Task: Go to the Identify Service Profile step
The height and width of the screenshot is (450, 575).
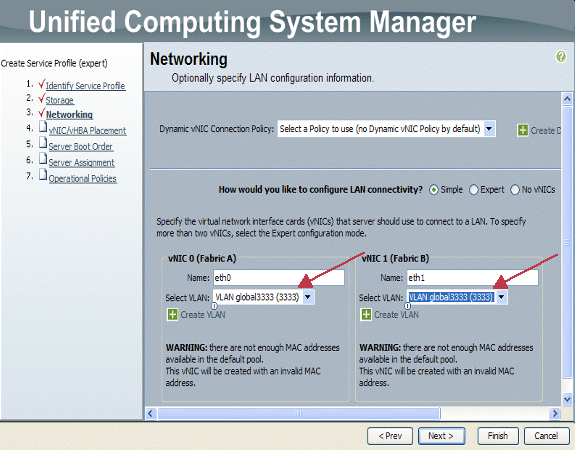Action: click(x=85, y=86)
